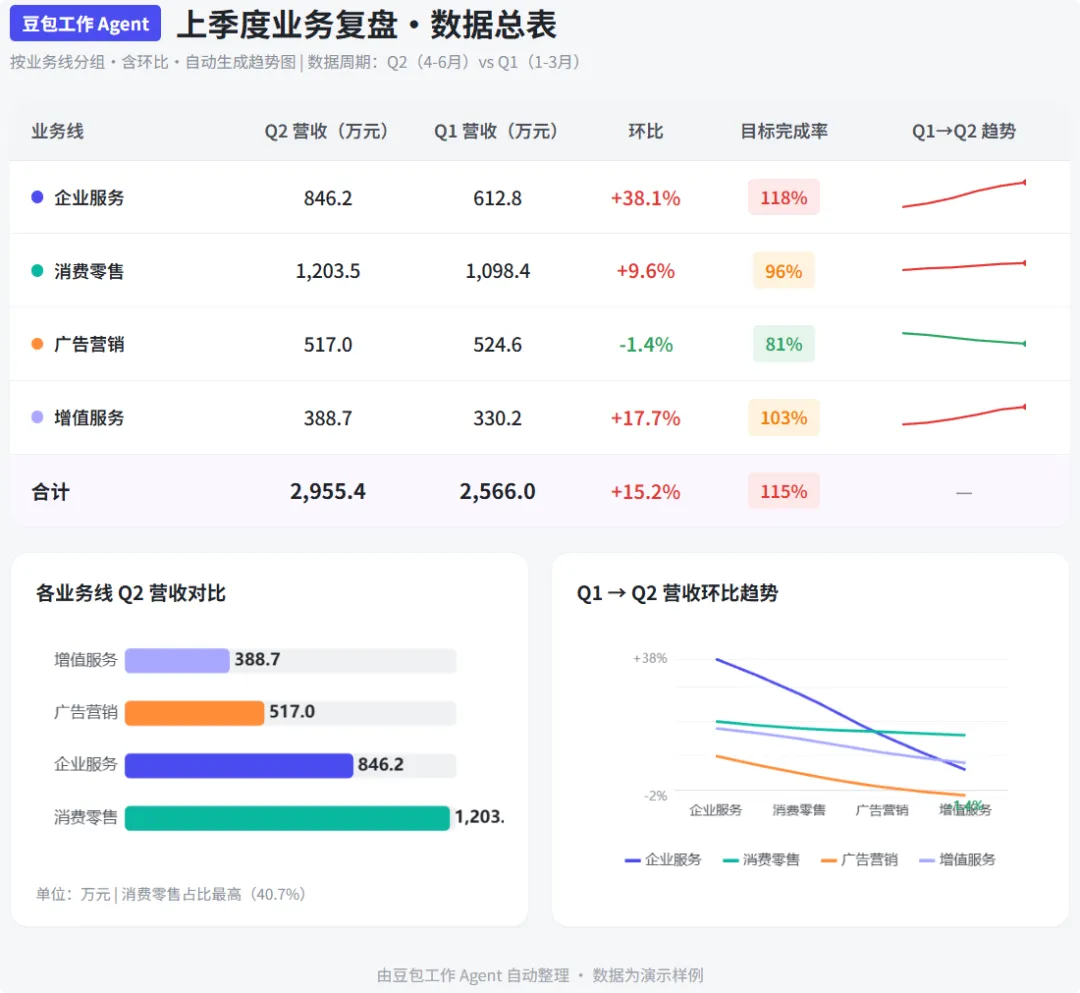Click the green 消费零售 bar
Screen dimensions: 1080x993
point(287,817)
